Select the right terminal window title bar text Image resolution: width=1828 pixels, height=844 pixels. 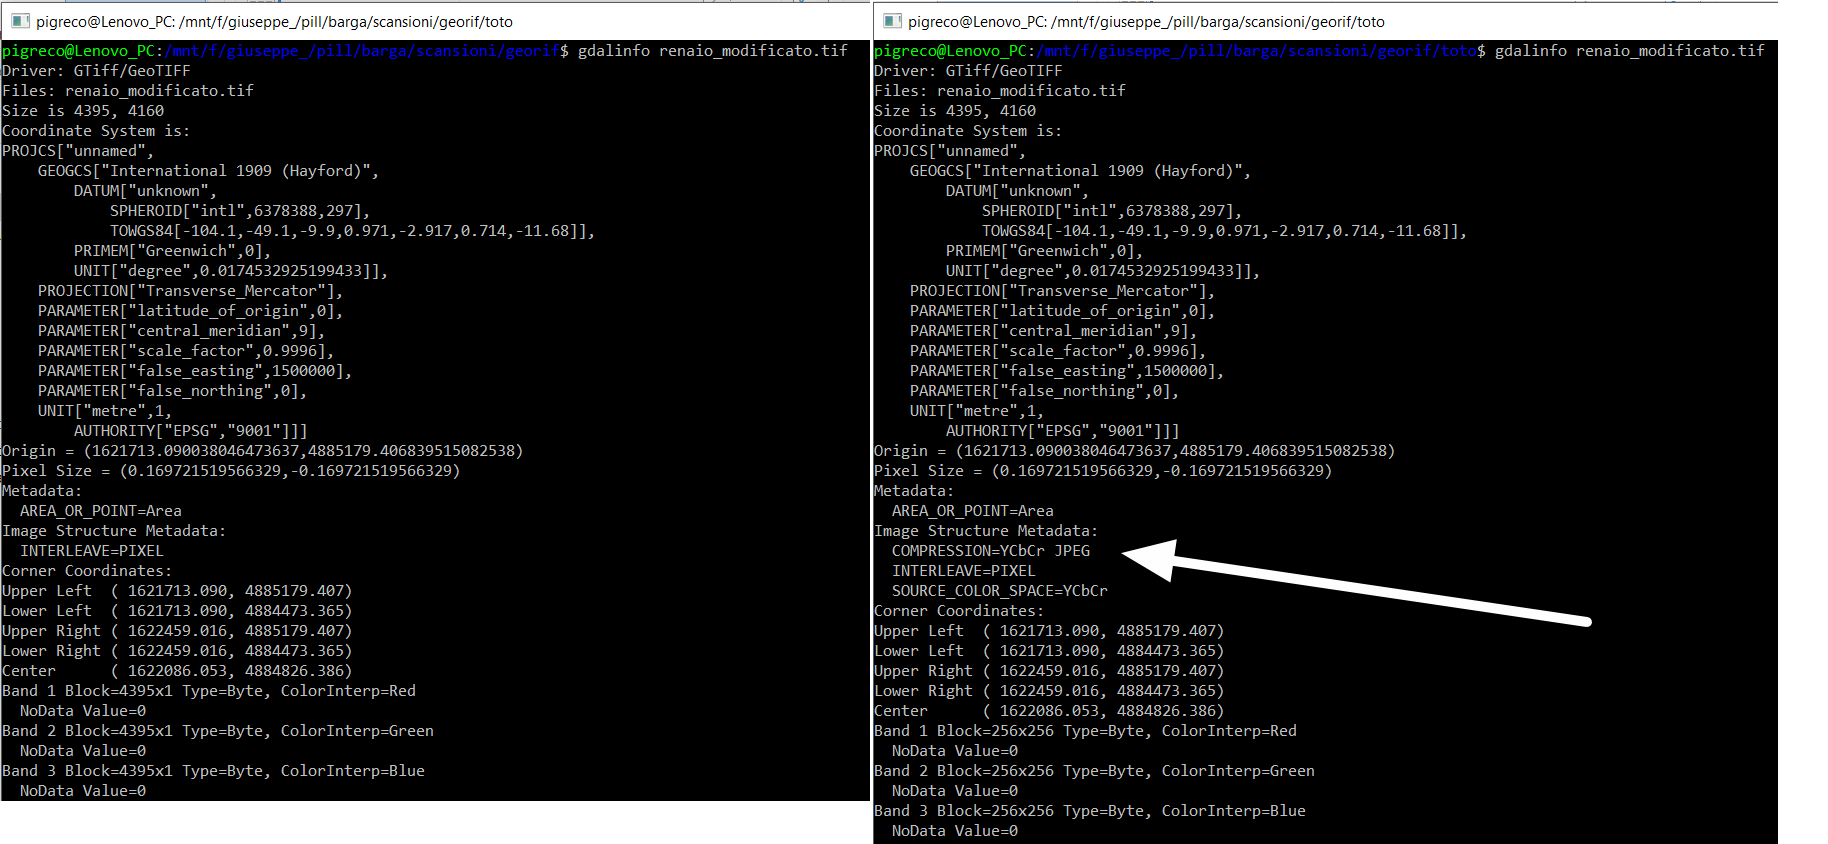1146,21
